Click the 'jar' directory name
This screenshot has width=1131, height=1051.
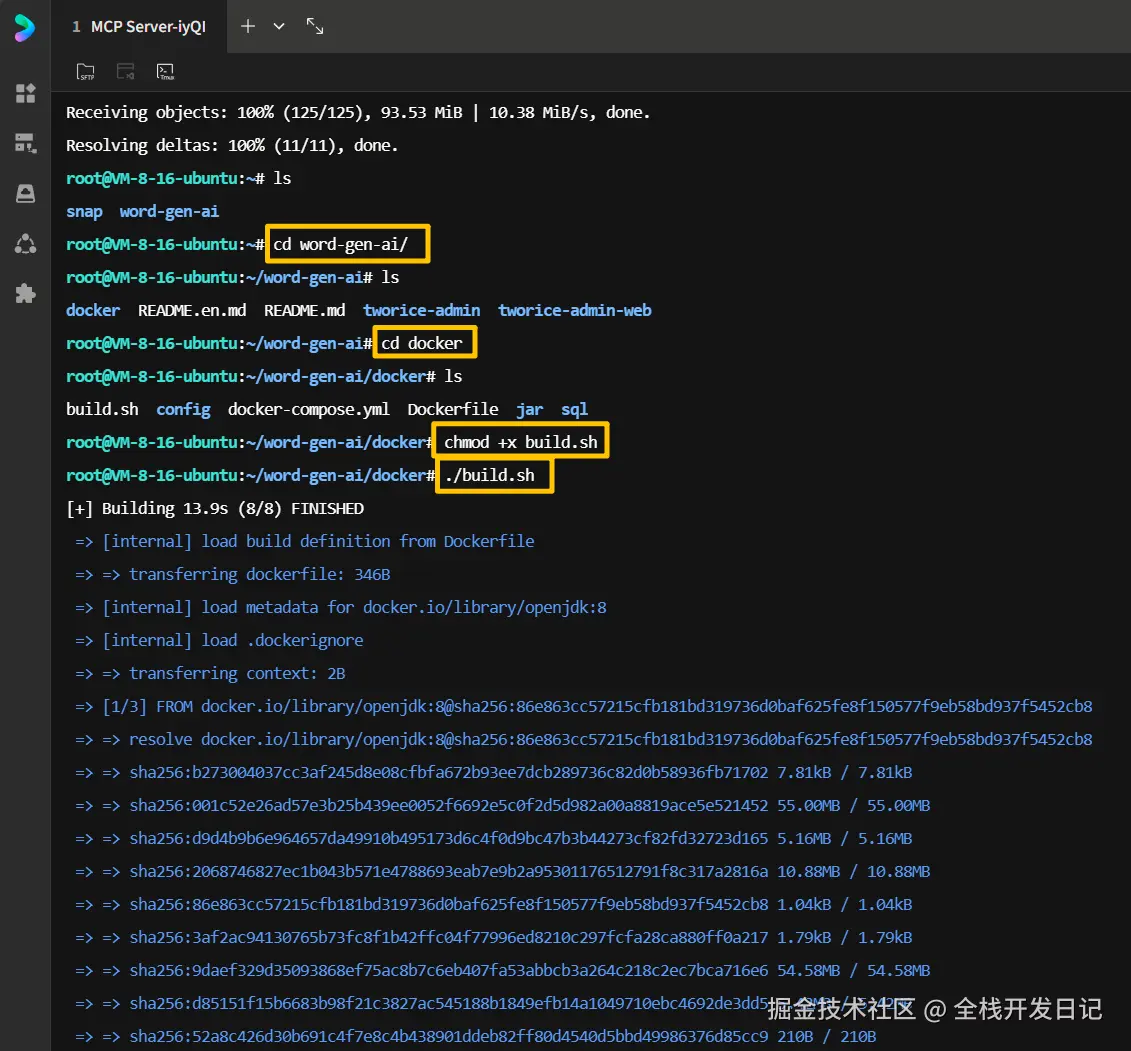529,409
